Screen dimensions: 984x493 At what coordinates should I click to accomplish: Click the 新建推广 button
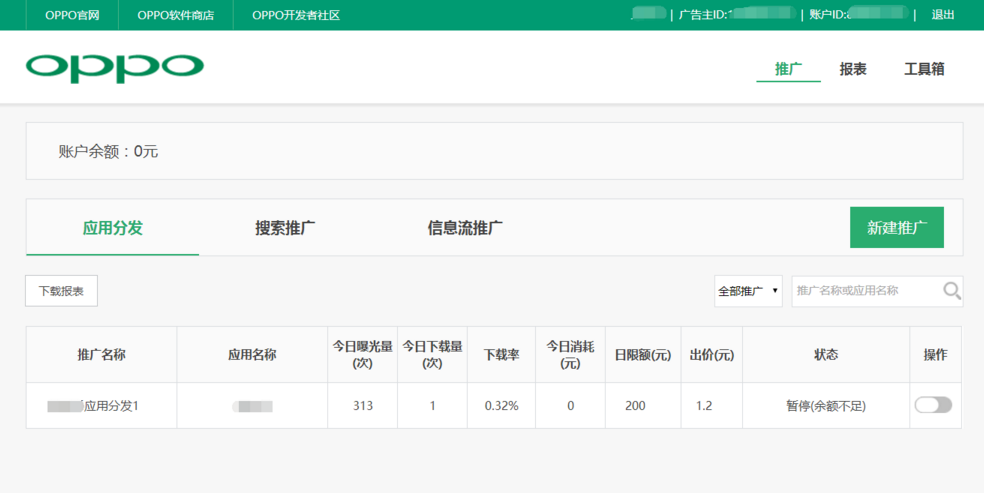897,228
